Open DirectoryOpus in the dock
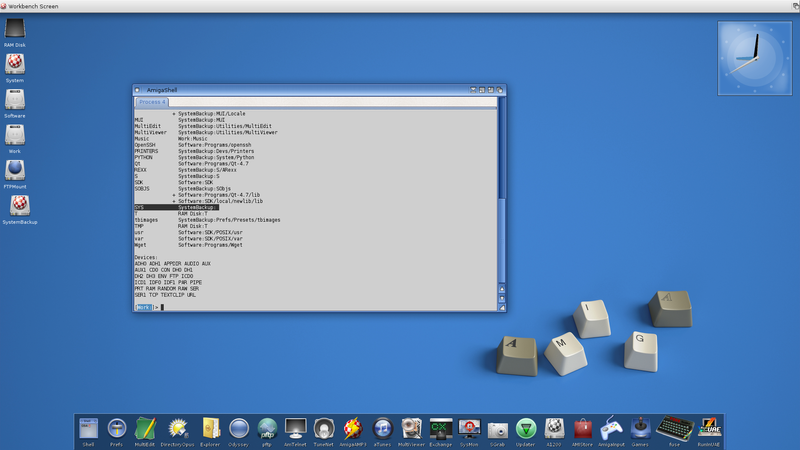 point(179,428)
